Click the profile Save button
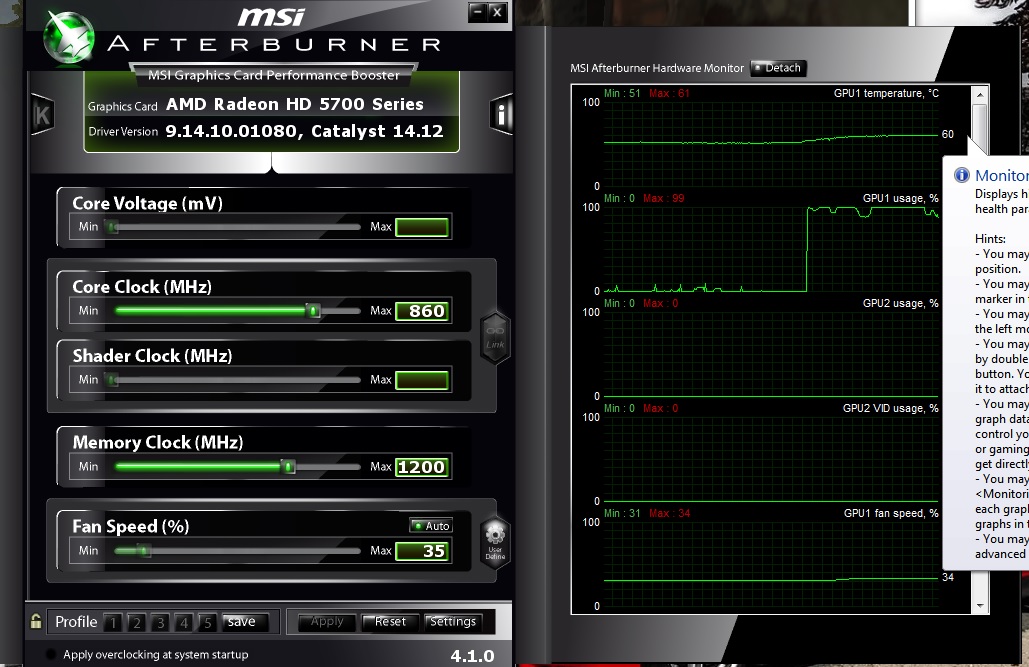The image size is (1029, 667). [x=245, y=622]
